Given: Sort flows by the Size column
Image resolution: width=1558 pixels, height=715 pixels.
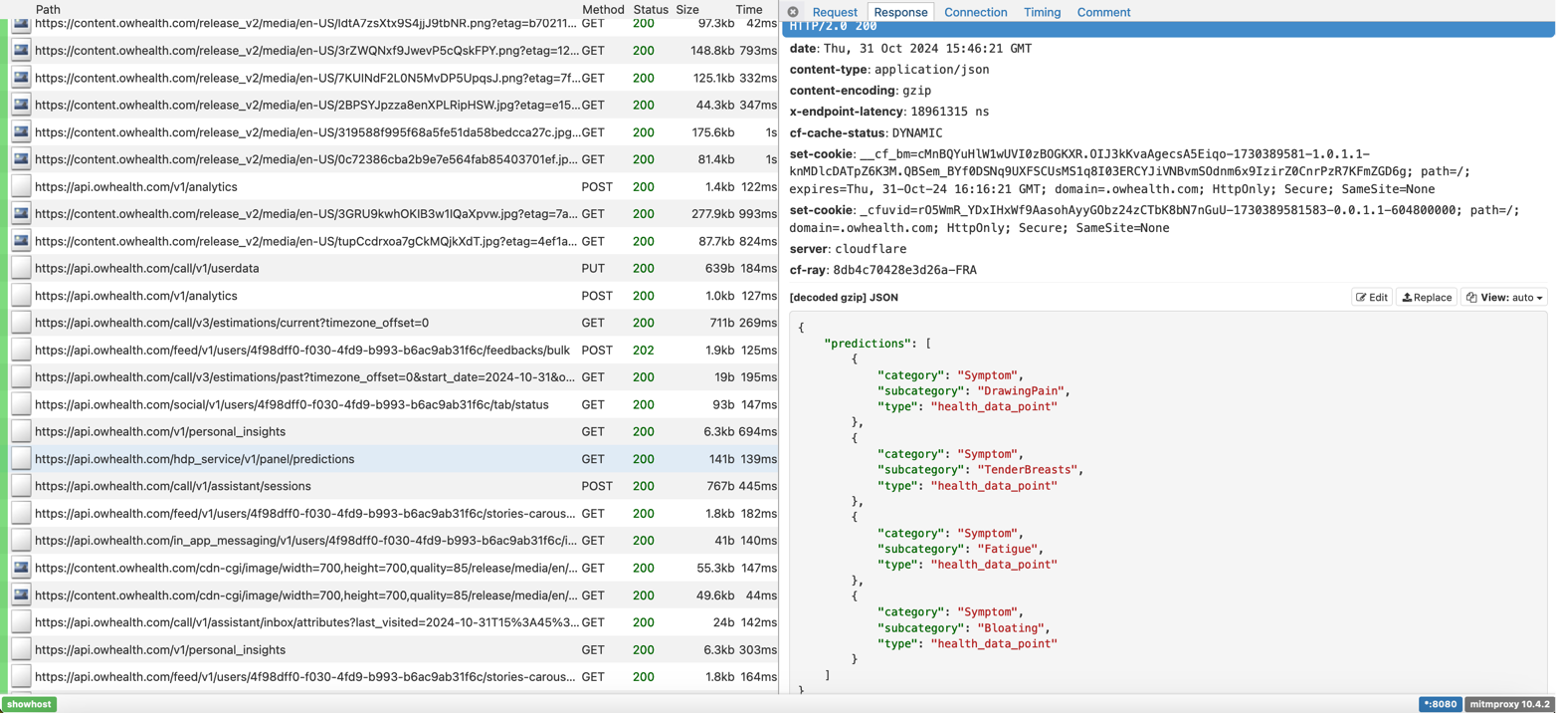Looking at the screenshot, I should click(x=688, y=9).
